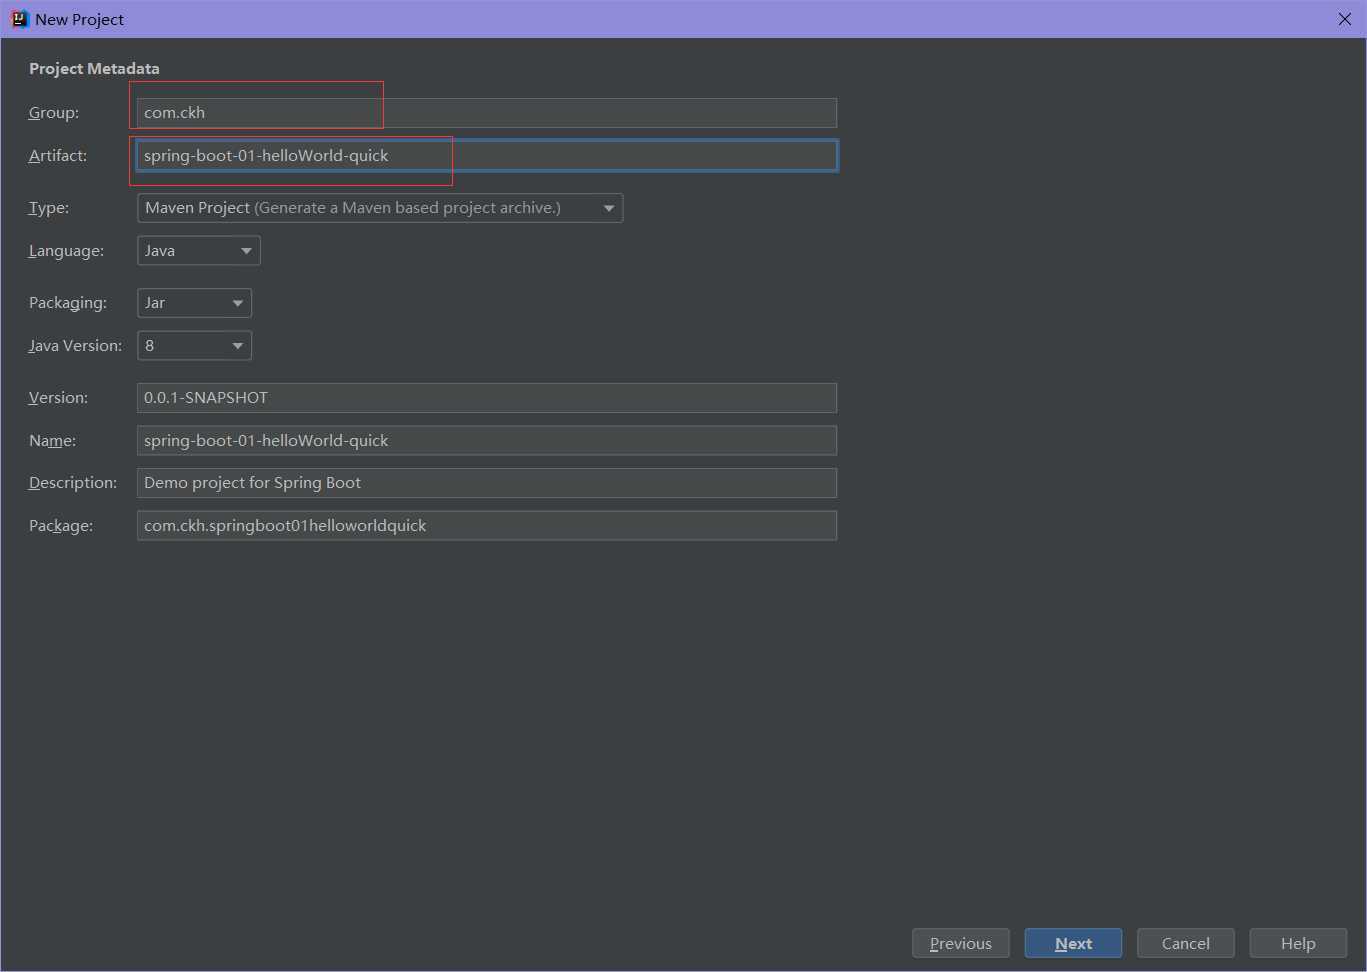Click the Name input field

tap(486, 441)
